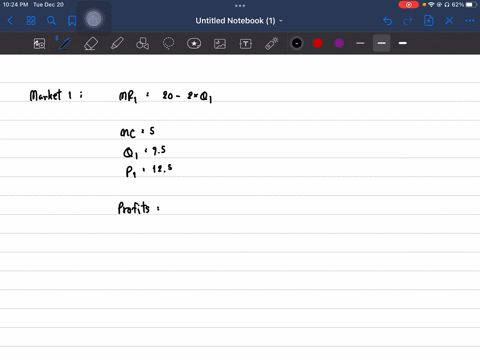
Task: Choose the red pen color
Action: click(x=318, y=43)
